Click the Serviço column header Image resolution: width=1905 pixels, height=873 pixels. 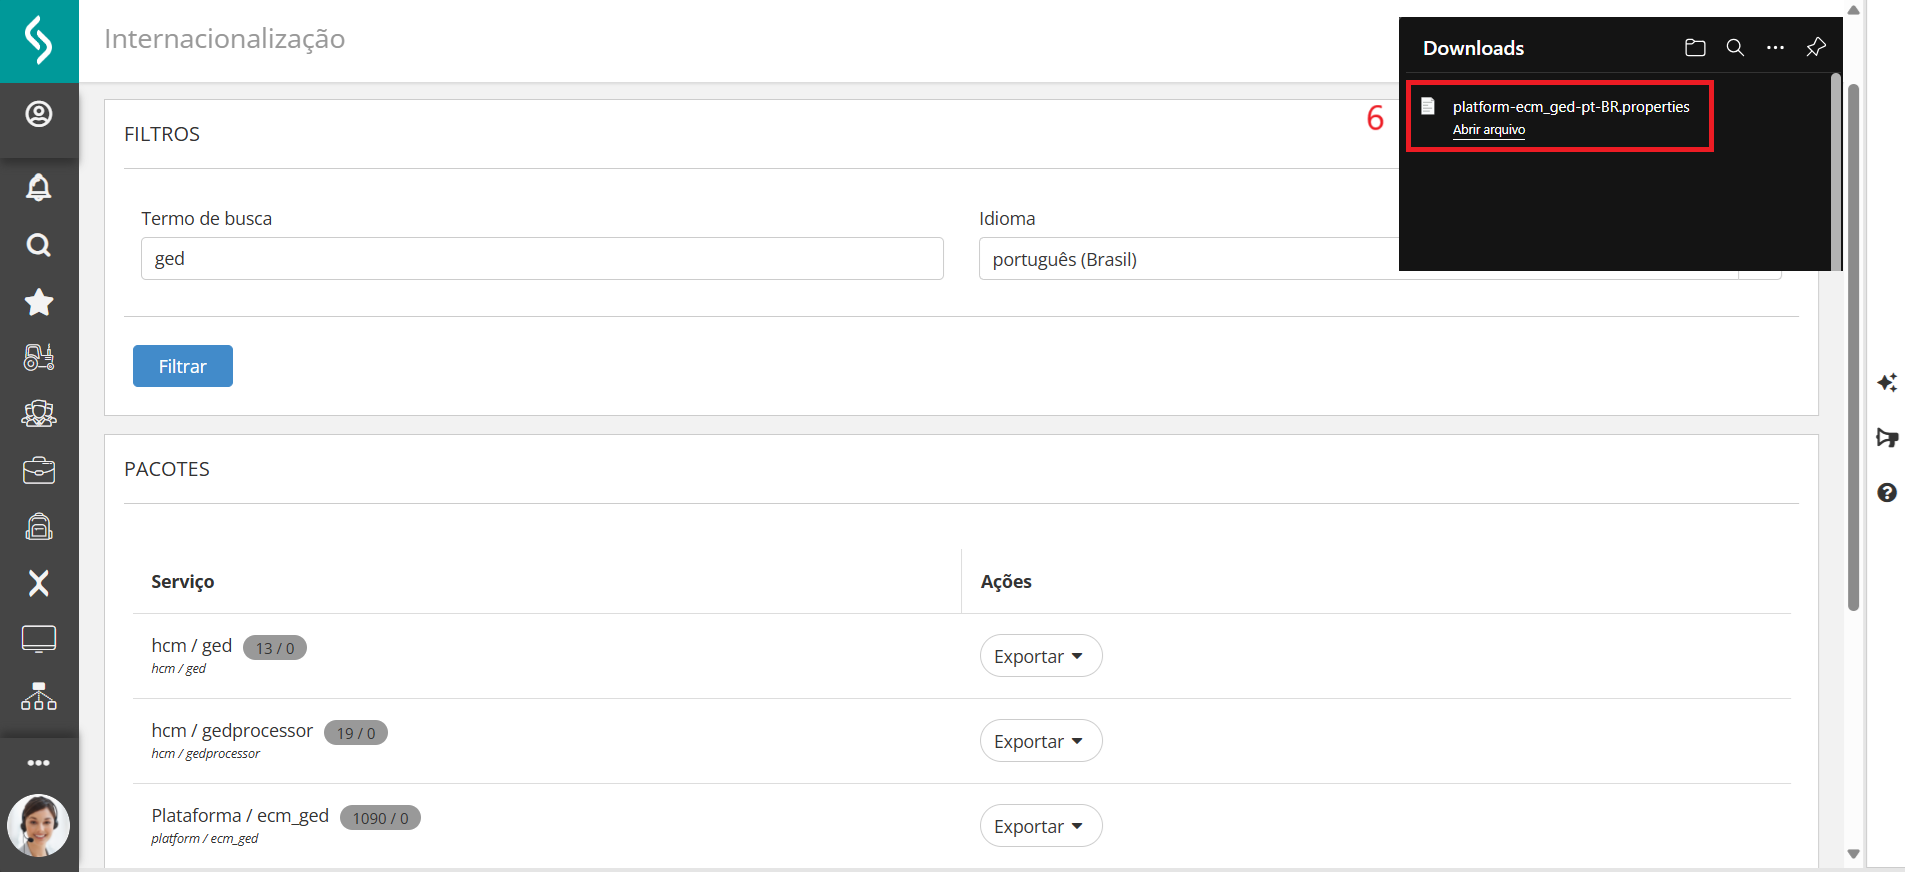[183, 582]
